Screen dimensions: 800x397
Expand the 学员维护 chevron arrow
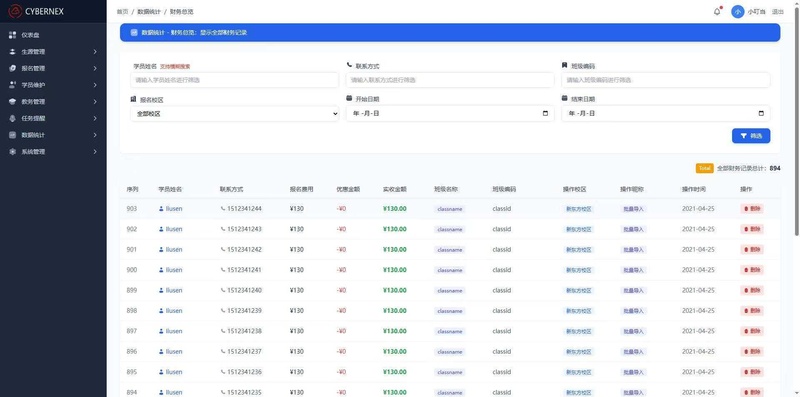pyautogui.click(x=95, y=85)
